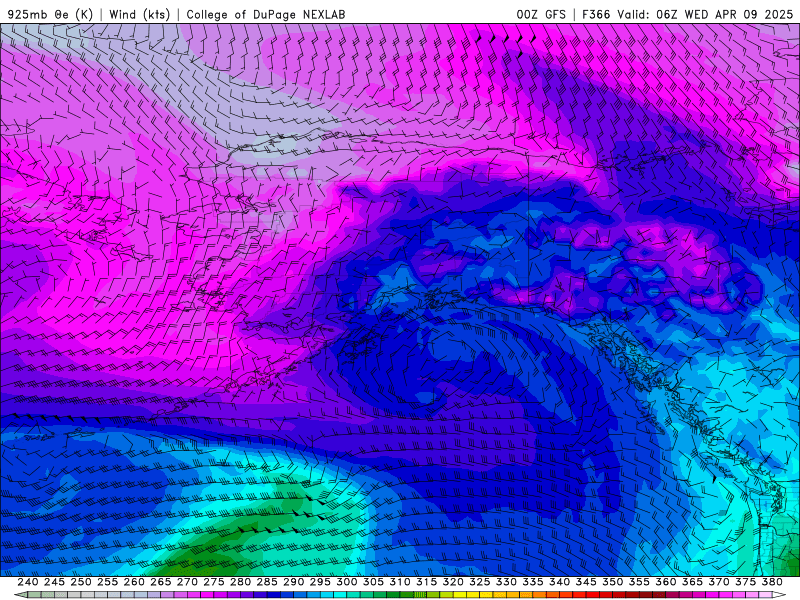Click the 255 legend label
The image size is (800, 600).
click(107, 582)
